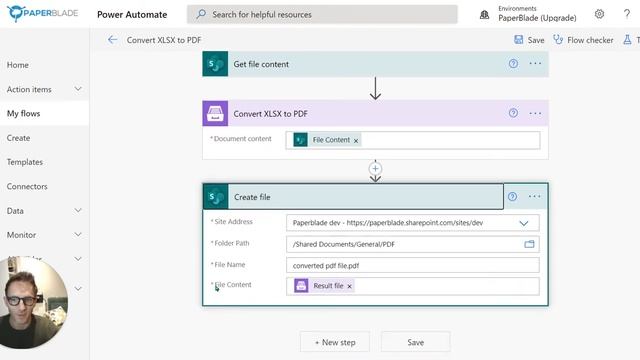
Task: Open the more menu on Convert XLSX to PDF
Action: point(535,113)
